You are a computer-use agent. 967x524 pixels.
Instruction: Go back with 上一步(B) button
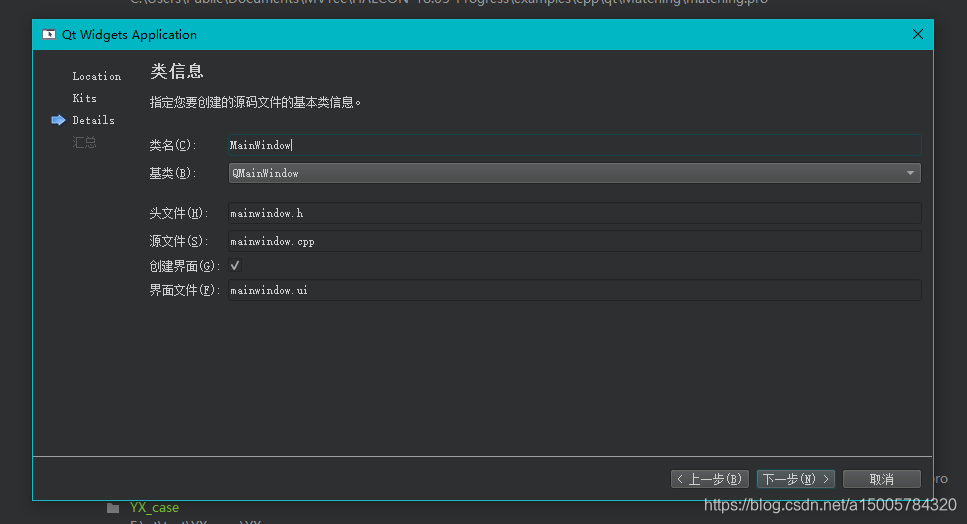[x=710, y=479]
